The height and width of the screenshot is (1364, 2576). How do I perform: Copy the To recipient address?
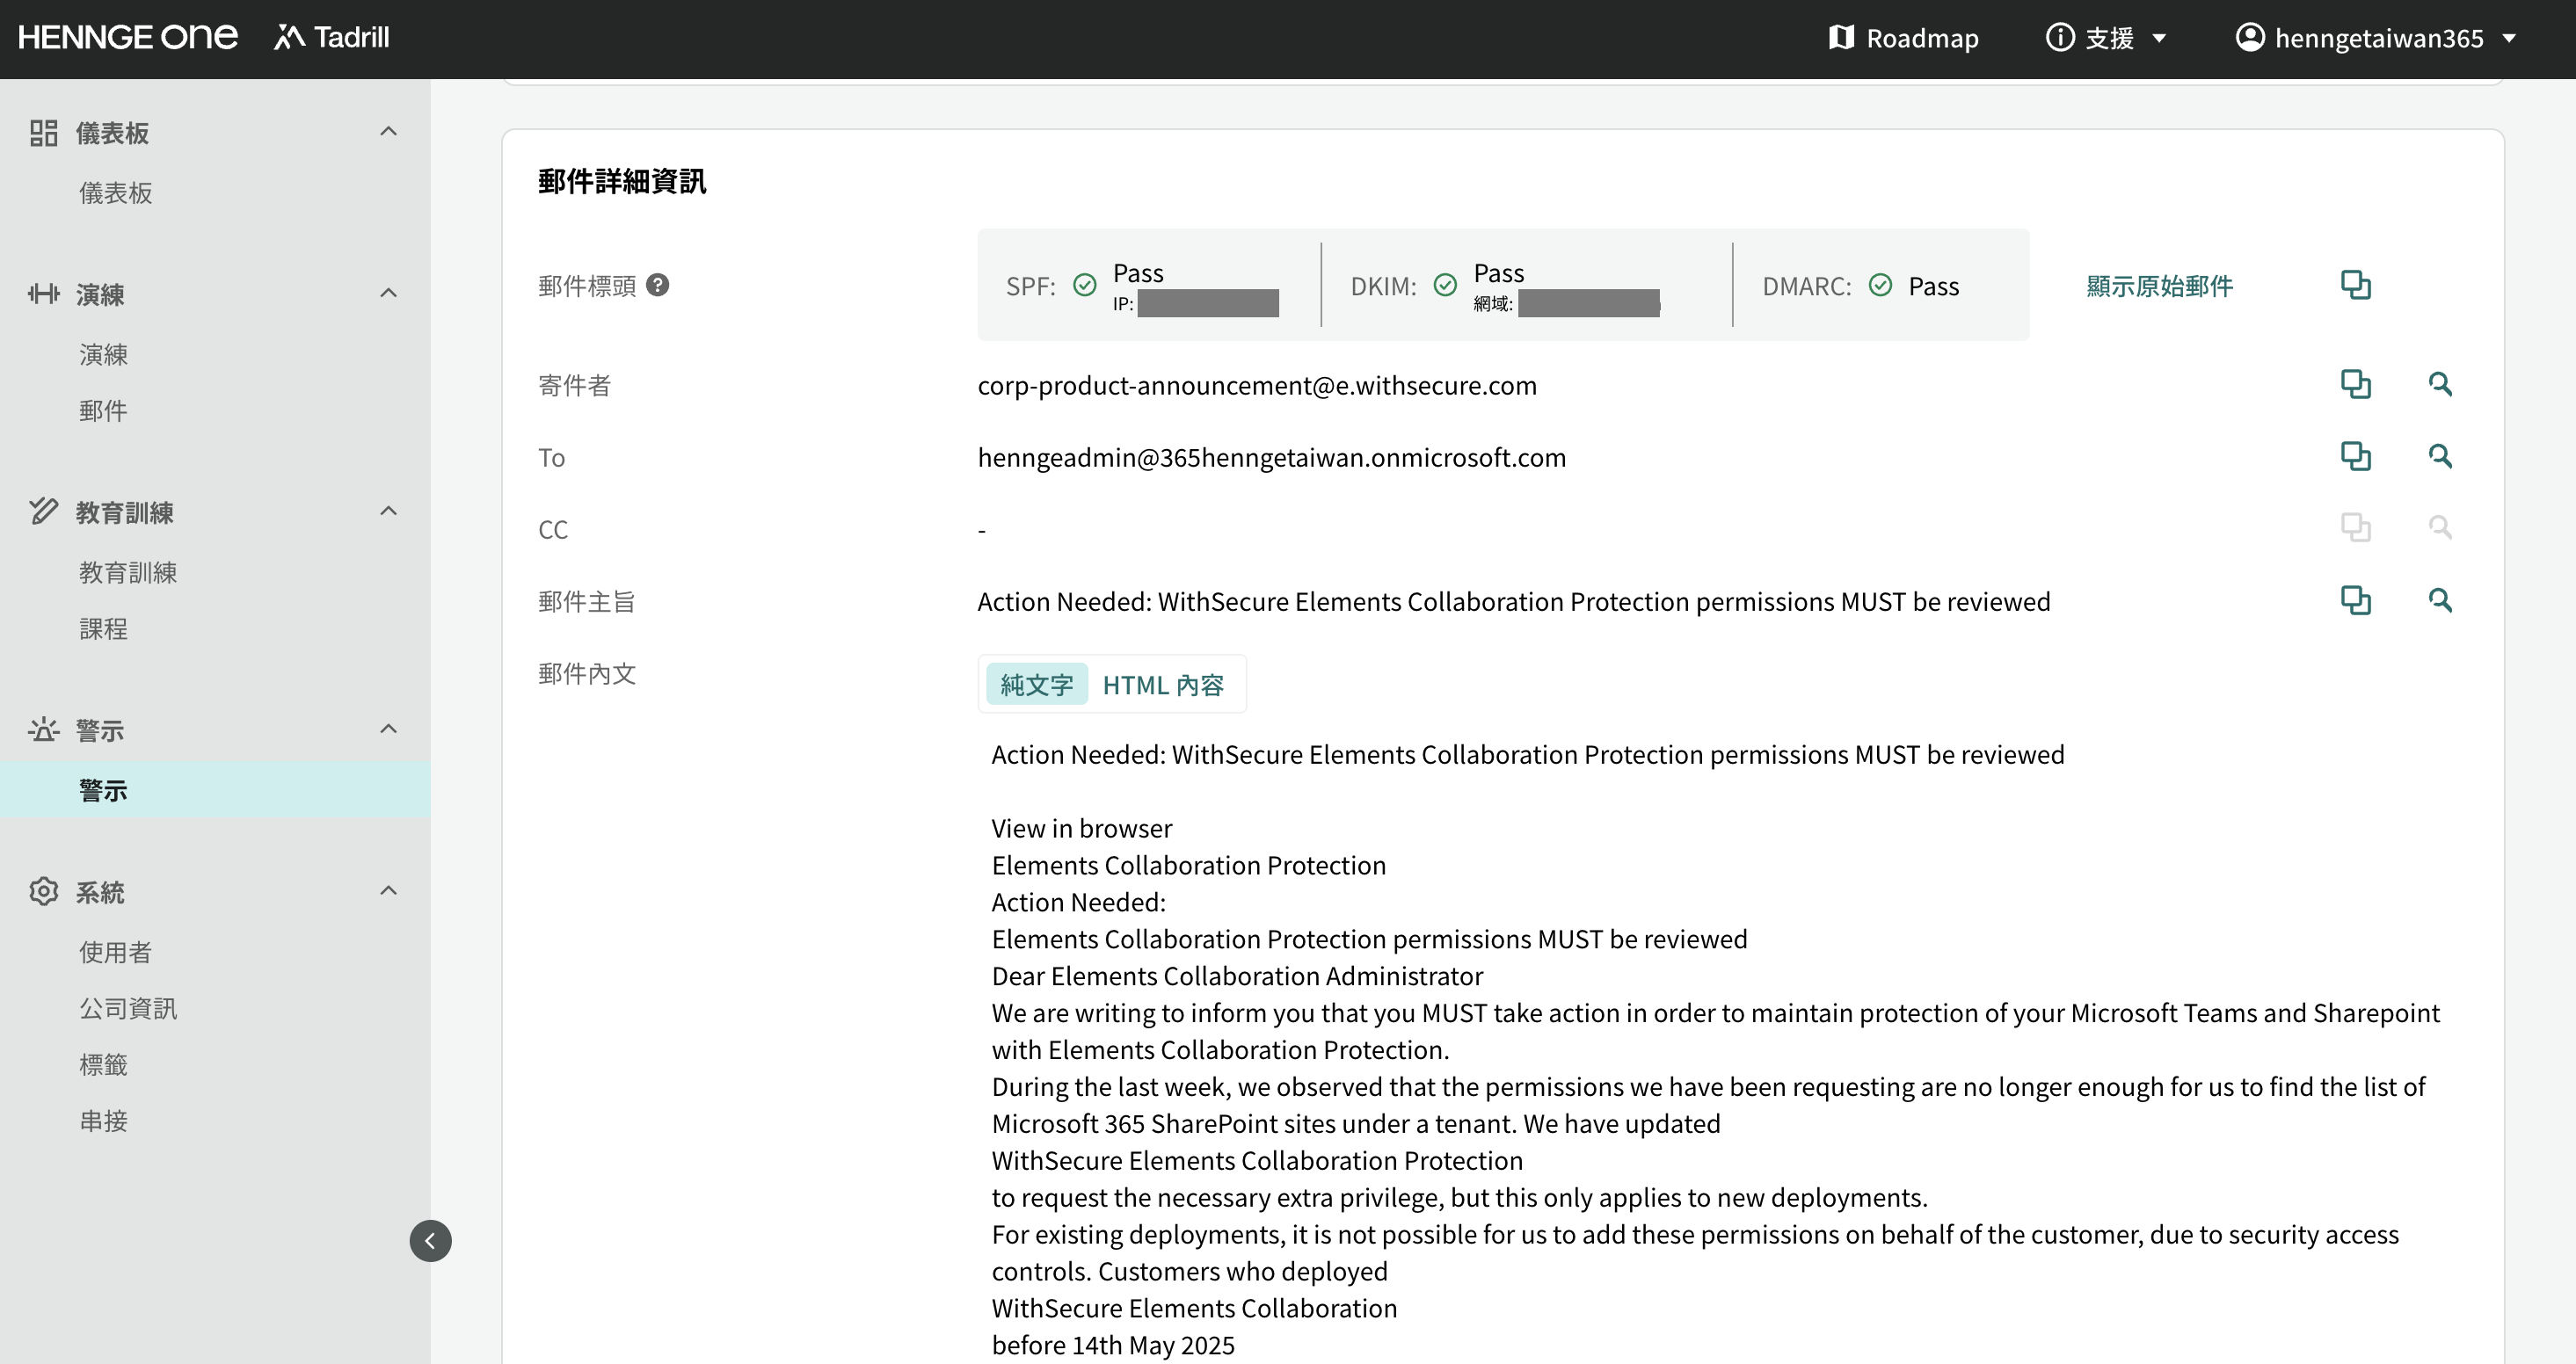pyautogui.click(x=2355, y=456)
